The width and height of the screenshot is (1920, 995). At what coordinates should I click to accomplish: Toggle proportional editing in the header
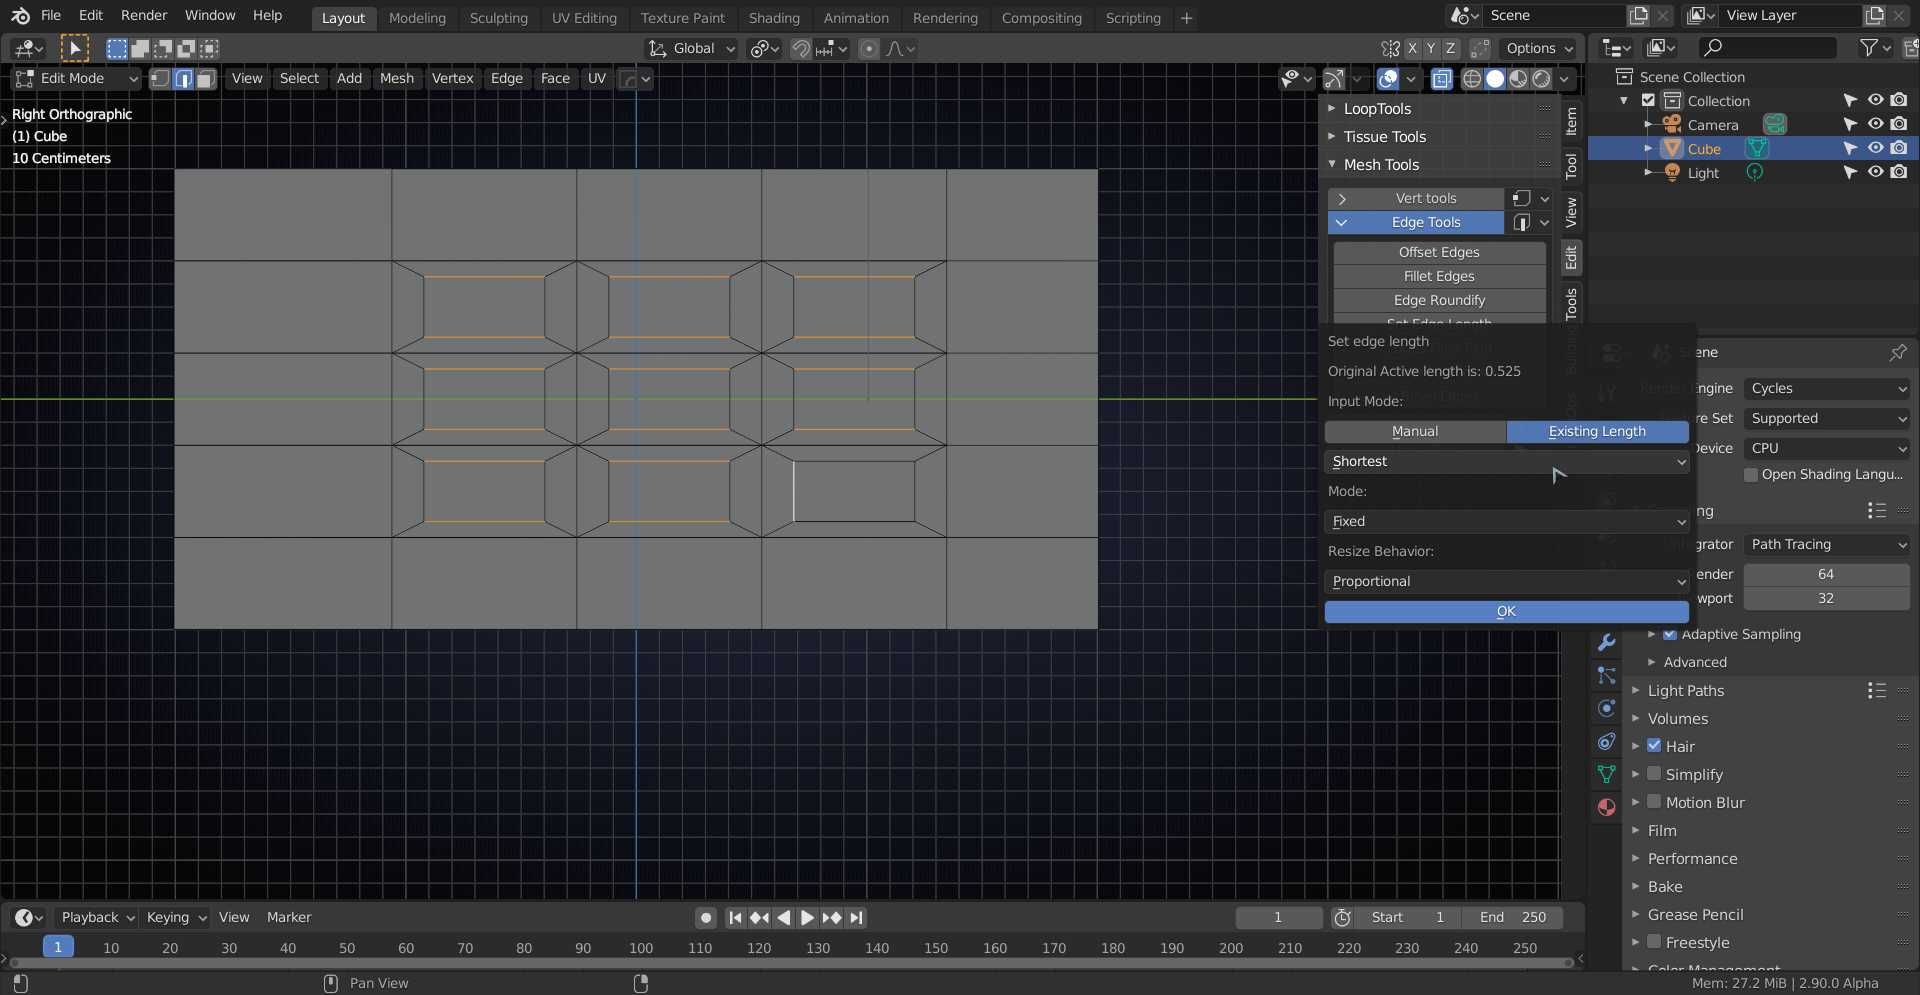coord(868,48)
